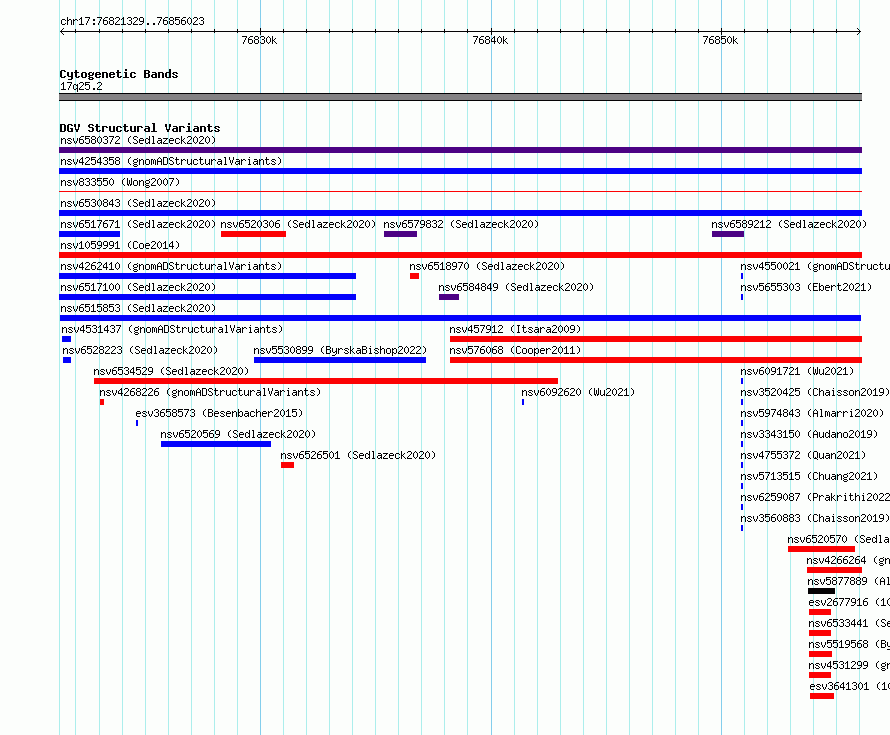890x735 pixels.
Task: Click the Cytogenetic Bands track title
Action: [119, 74]
